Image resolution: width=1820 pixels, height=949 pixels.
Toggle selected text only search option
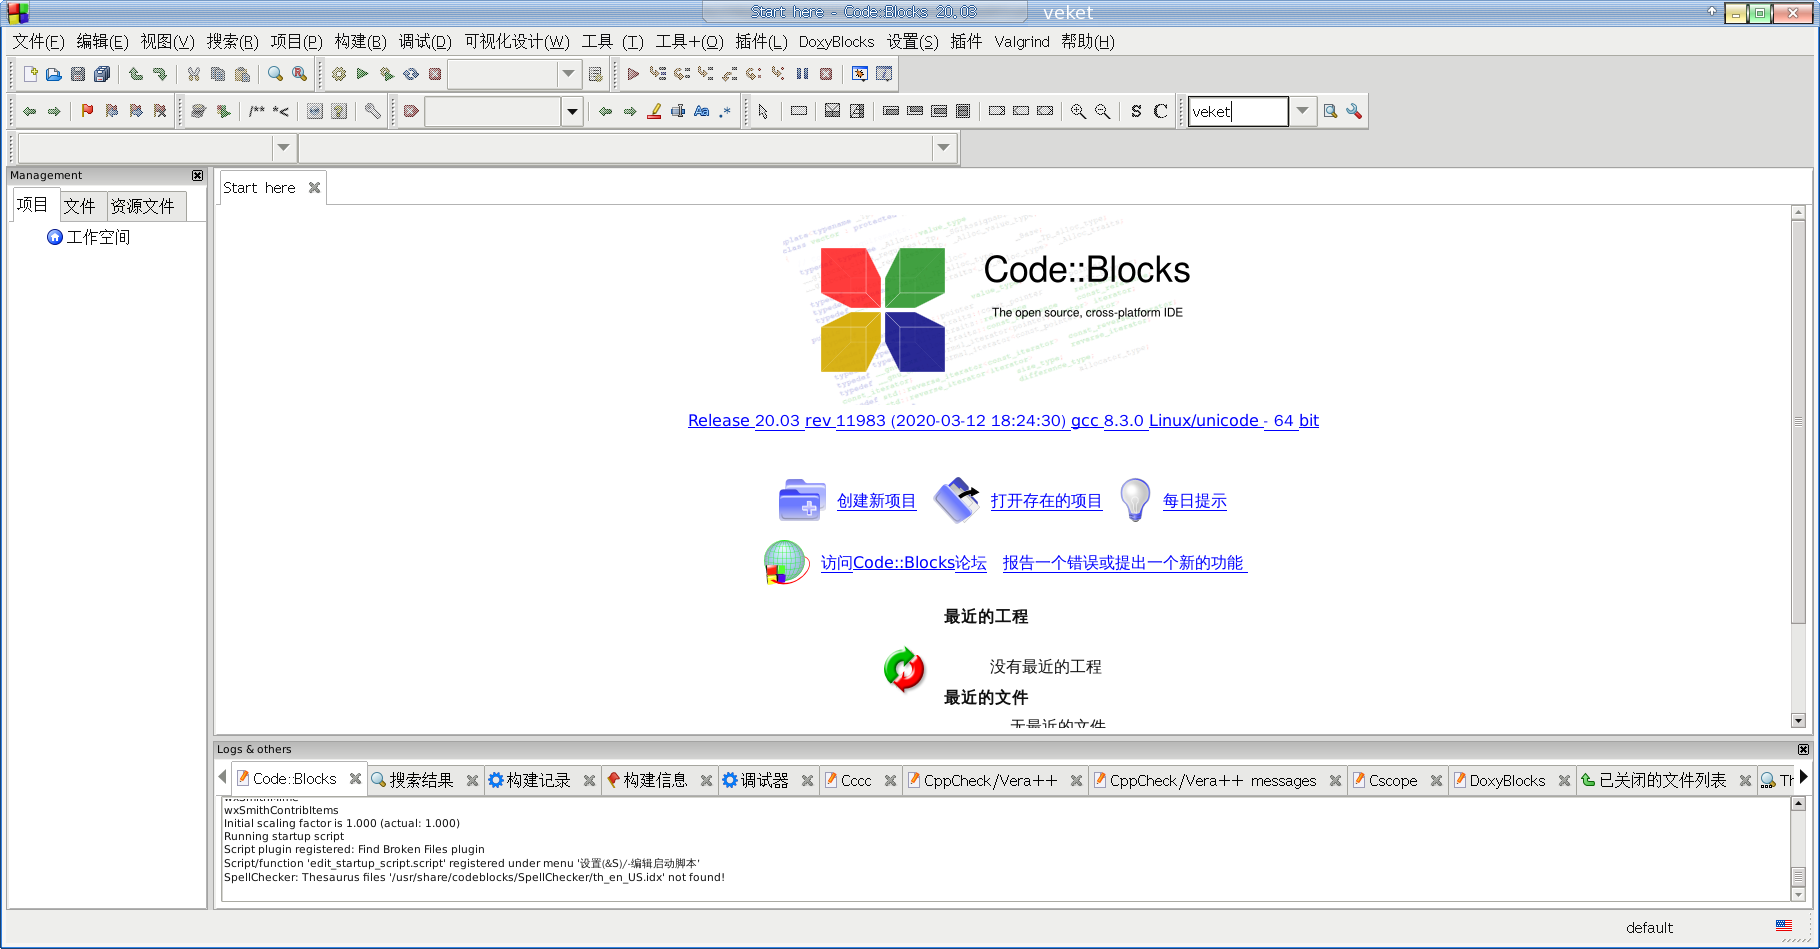click(678, 111)
